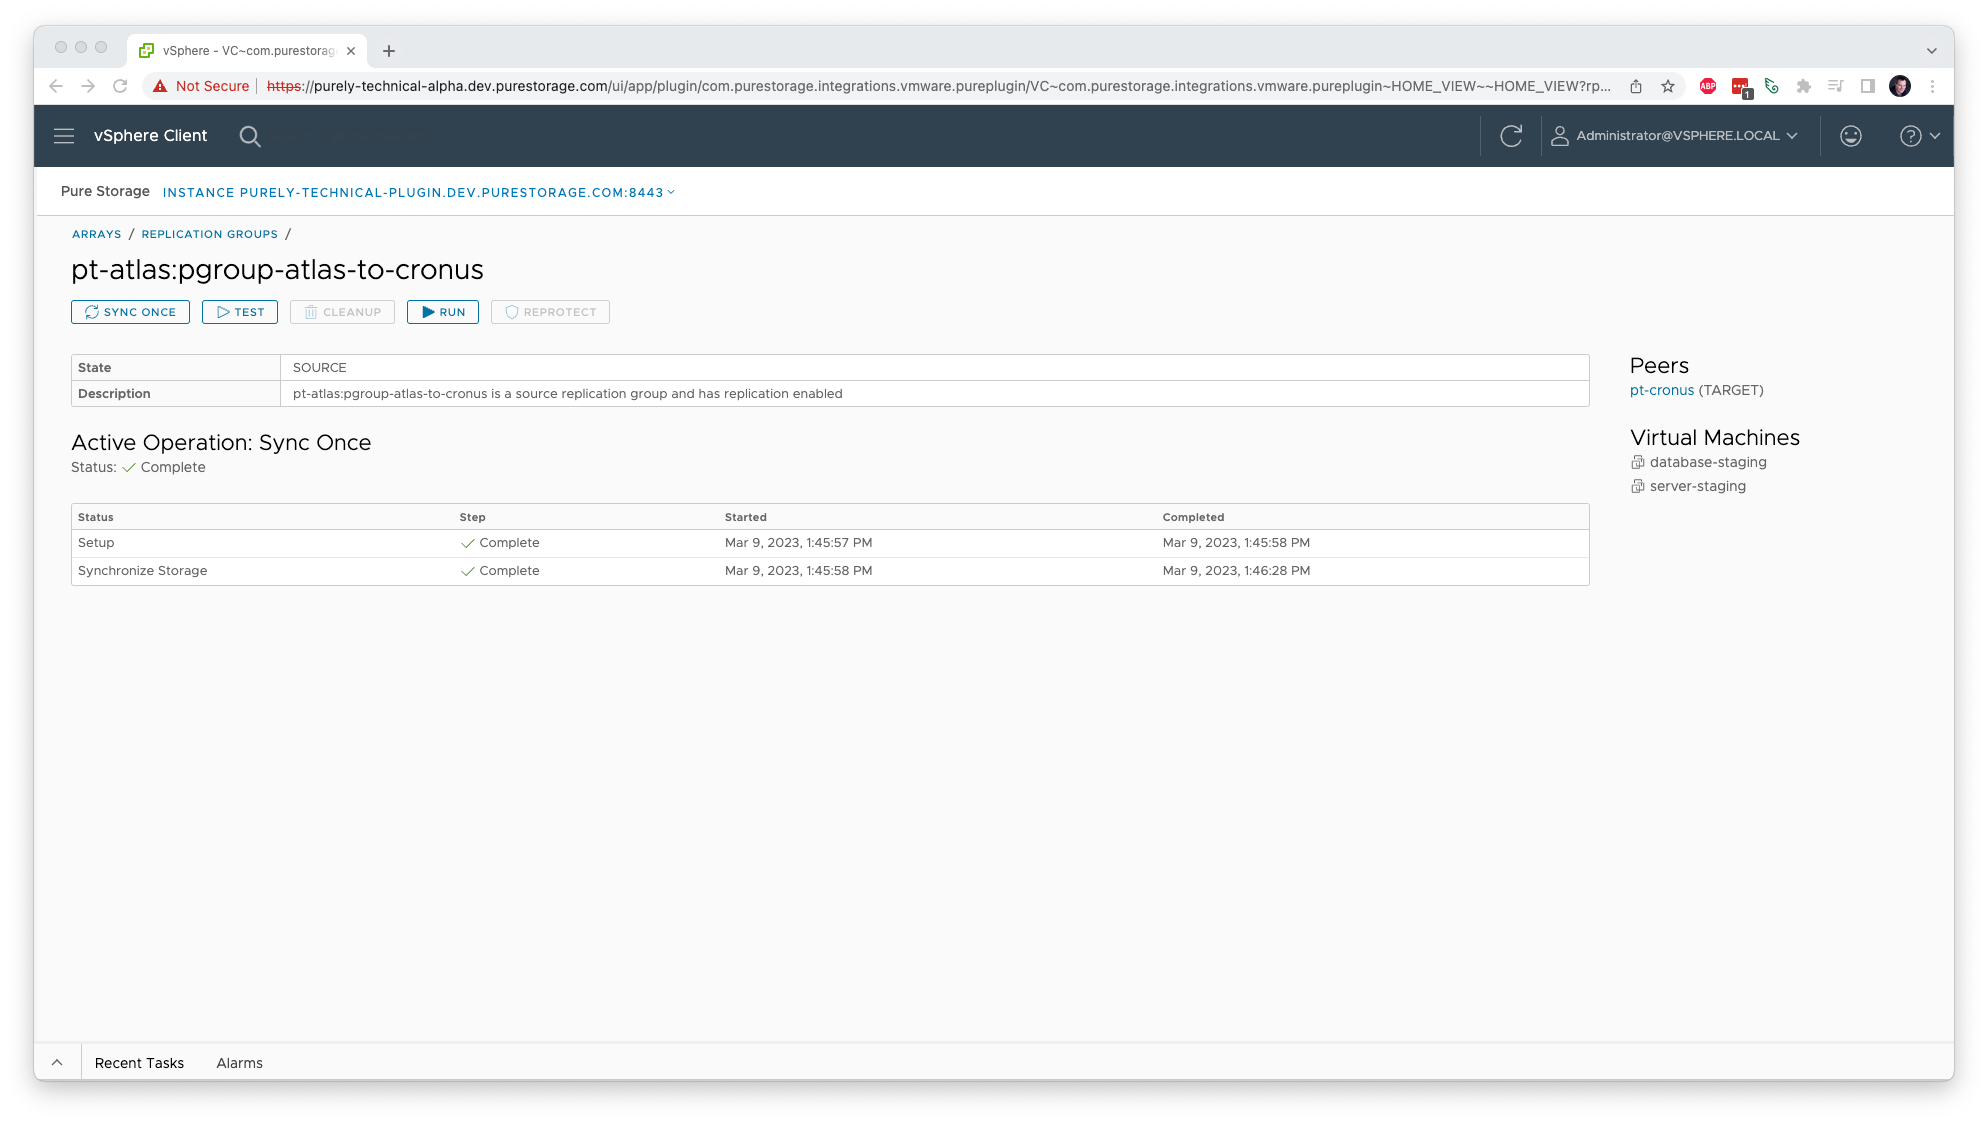Click the server-staging virtual machine item
The image size is (1988, 1123).
coord(1697,485)
